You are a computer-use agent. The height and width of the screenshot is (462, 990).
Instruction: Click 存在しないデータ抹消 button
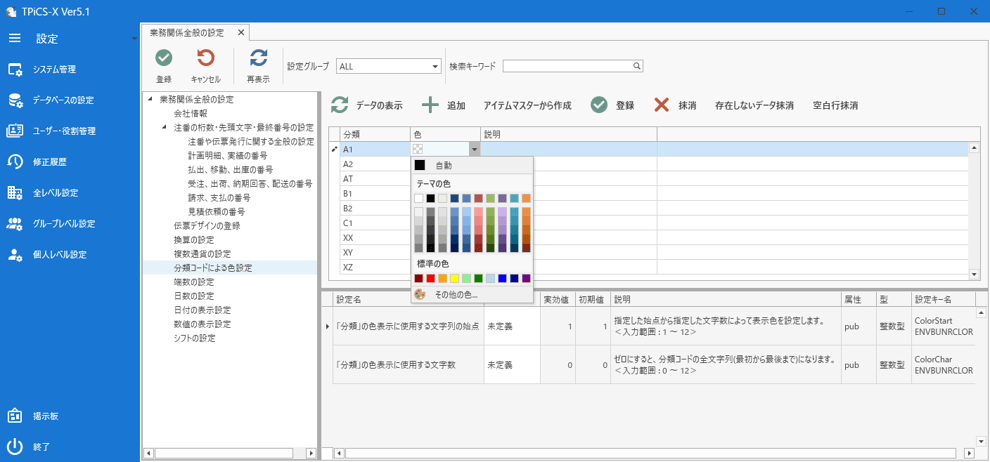(x=753, y=105)
